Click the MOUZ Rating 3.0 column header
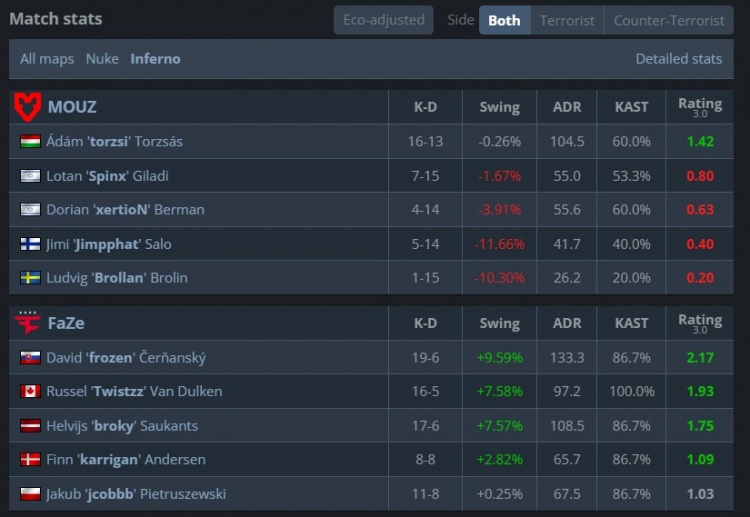 699,106
